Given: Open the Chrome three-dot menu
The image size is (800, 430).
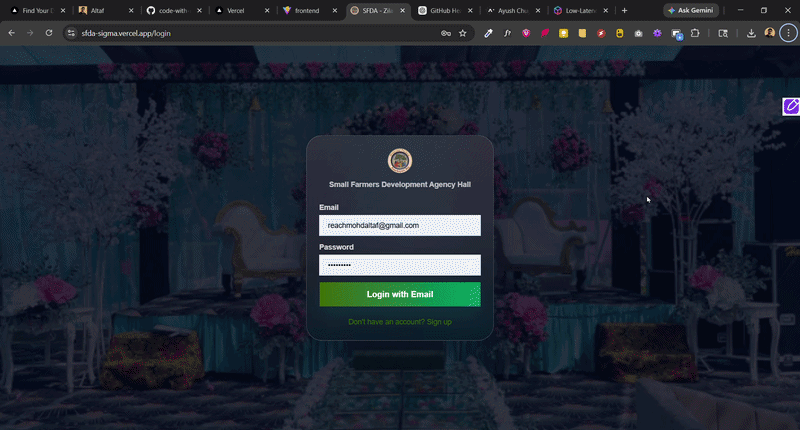Looking at the screenshot, I should point(788,33).
